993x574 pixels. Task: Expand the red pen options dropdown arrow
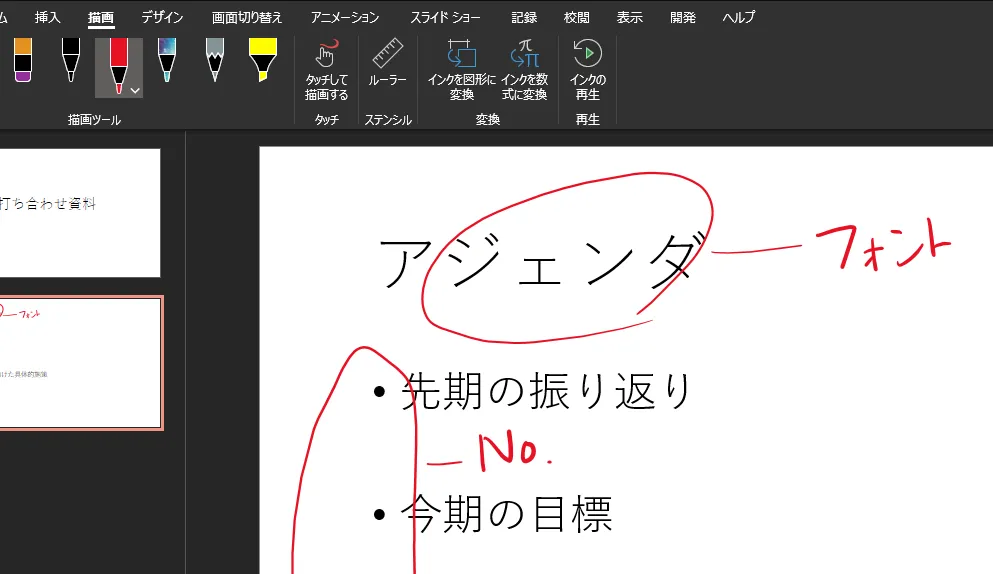pyautogui.click(x=135, y=90)
